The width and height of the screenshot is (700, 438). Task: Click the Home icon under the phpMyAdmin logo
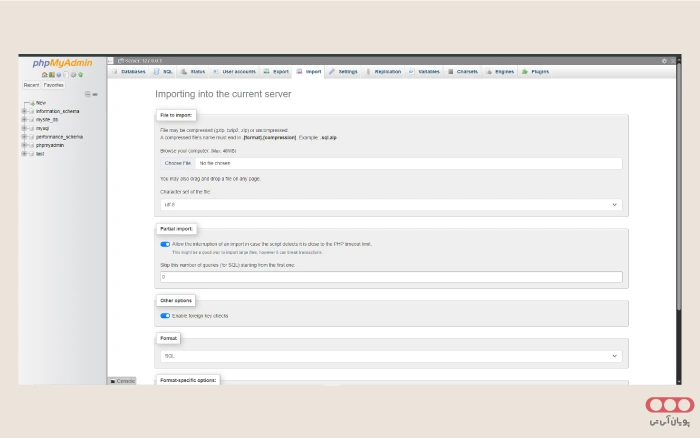[44, 75]
